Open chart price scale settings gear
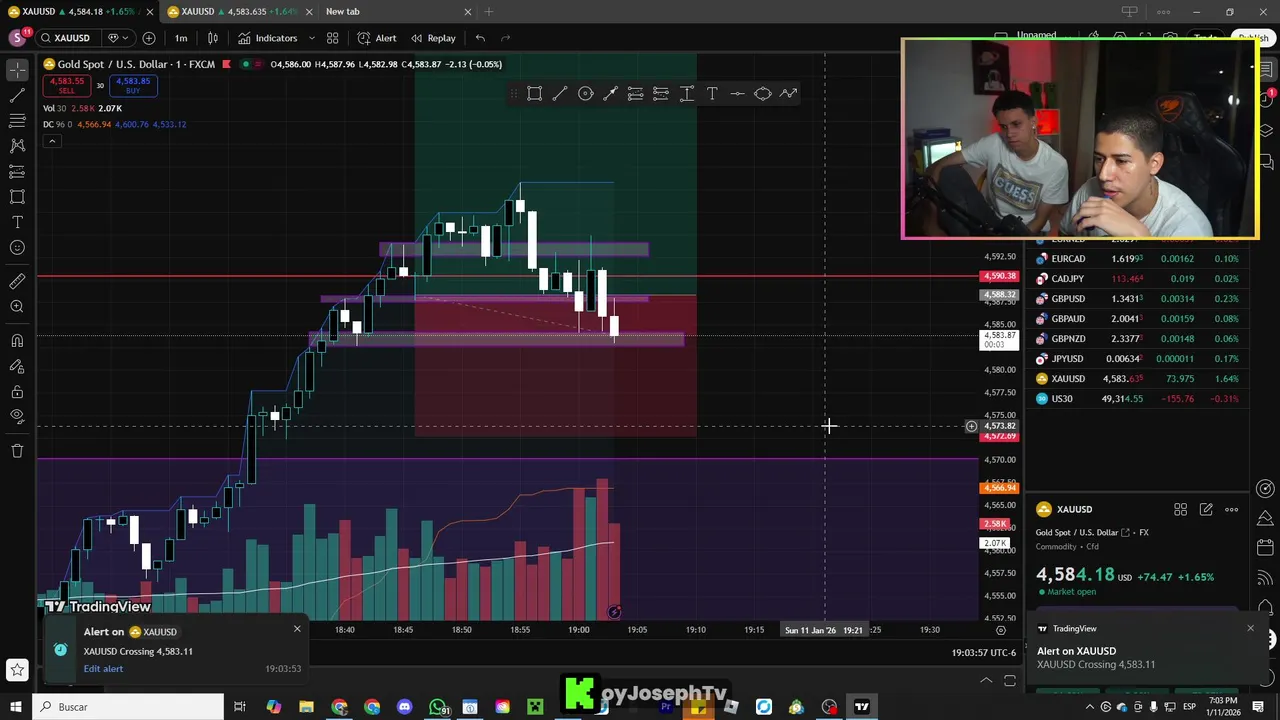 pos(1001,630)
